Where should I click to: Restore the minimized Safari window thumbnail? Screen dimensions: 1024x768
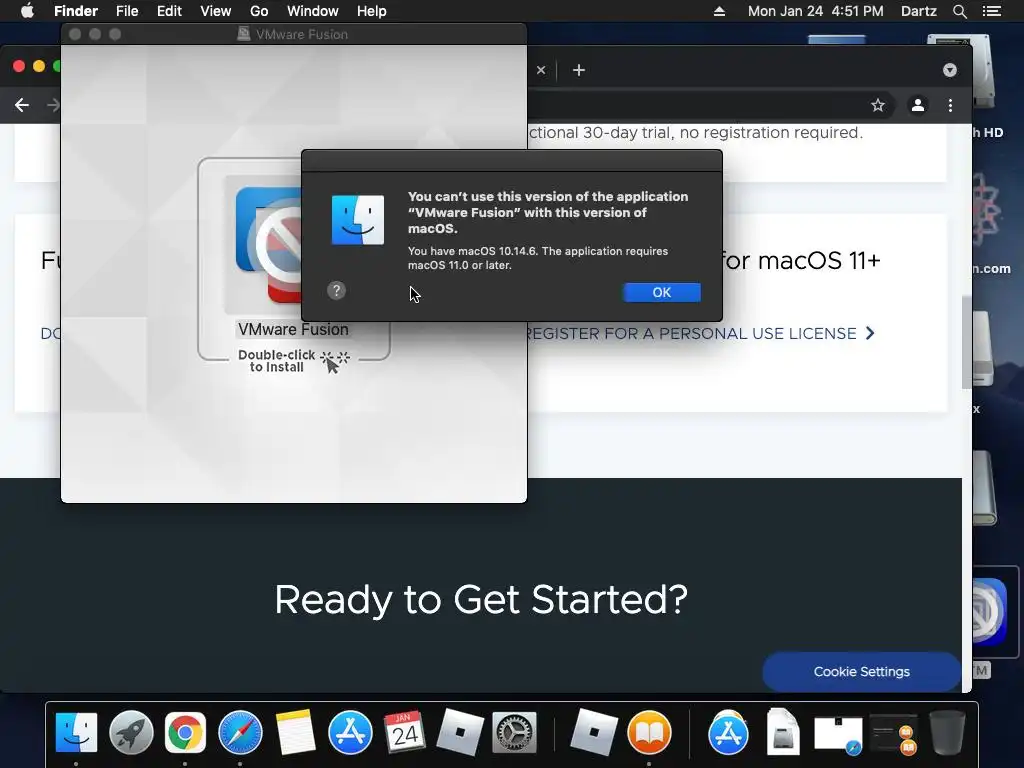coord(838,735)
